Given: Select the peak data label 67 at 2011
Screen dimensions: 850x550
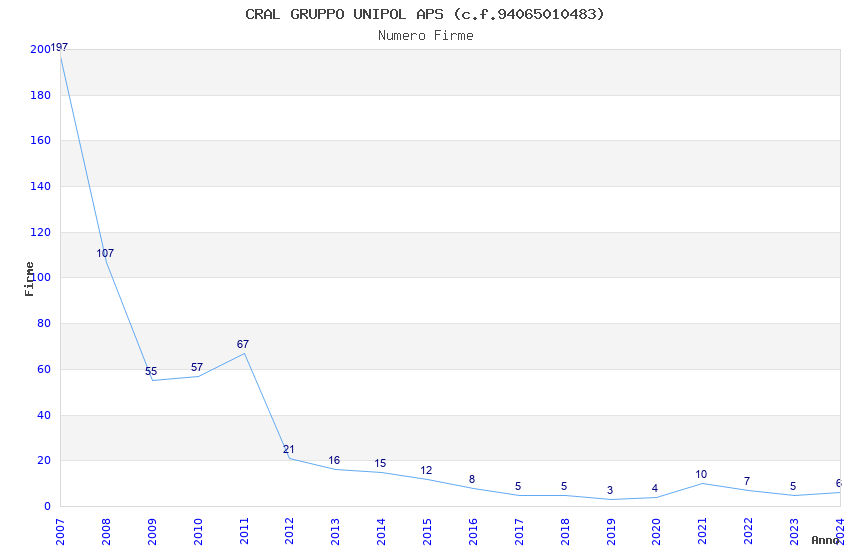Looking at the screenshot, I should [243, 344].
